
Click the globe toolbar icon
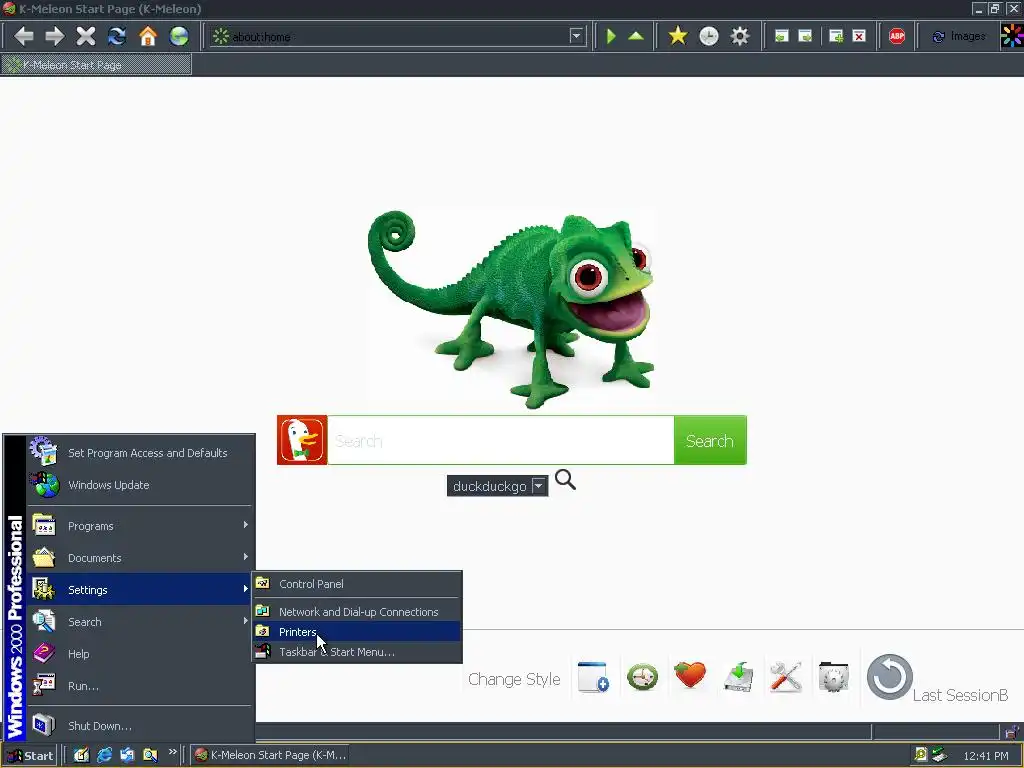pos(179,36)
